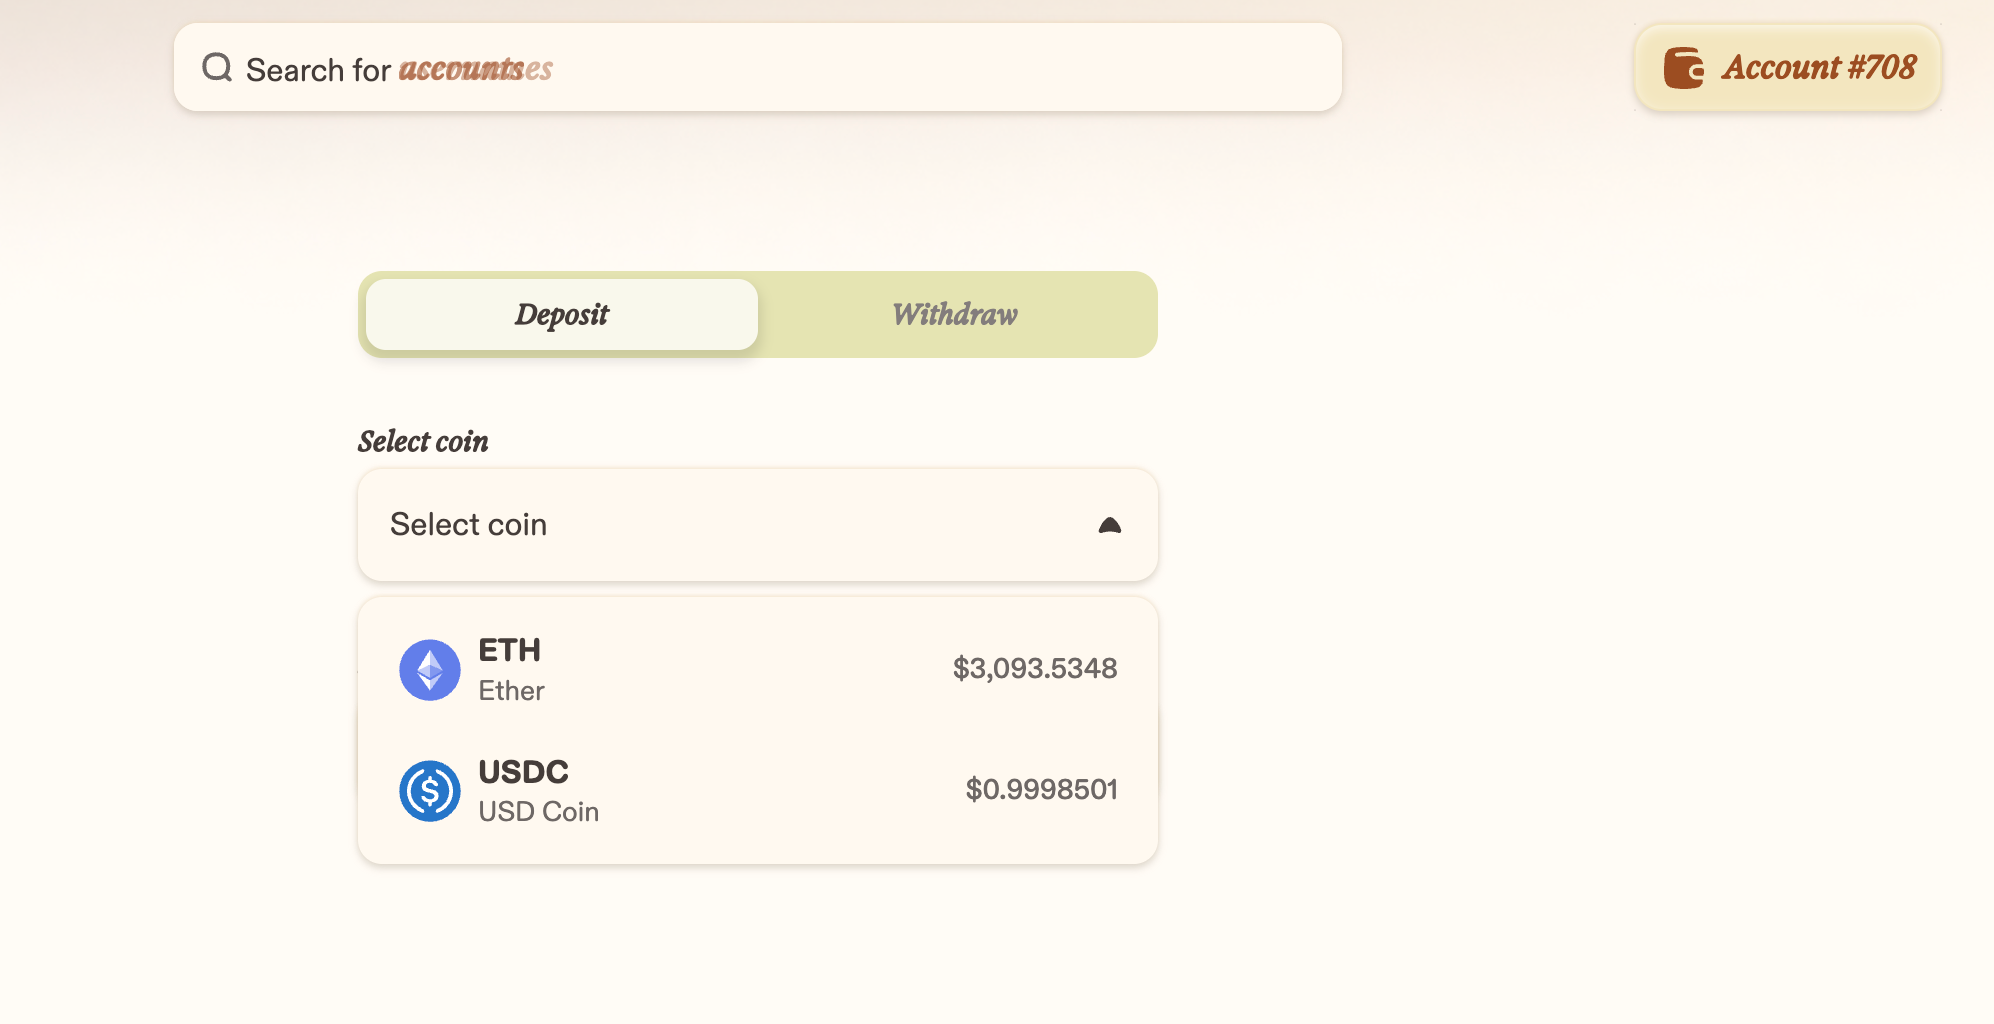This screenshot has height=1024, width=1994.
Task: Click the Ether subtitle under ETH
Action: (511, 691)
